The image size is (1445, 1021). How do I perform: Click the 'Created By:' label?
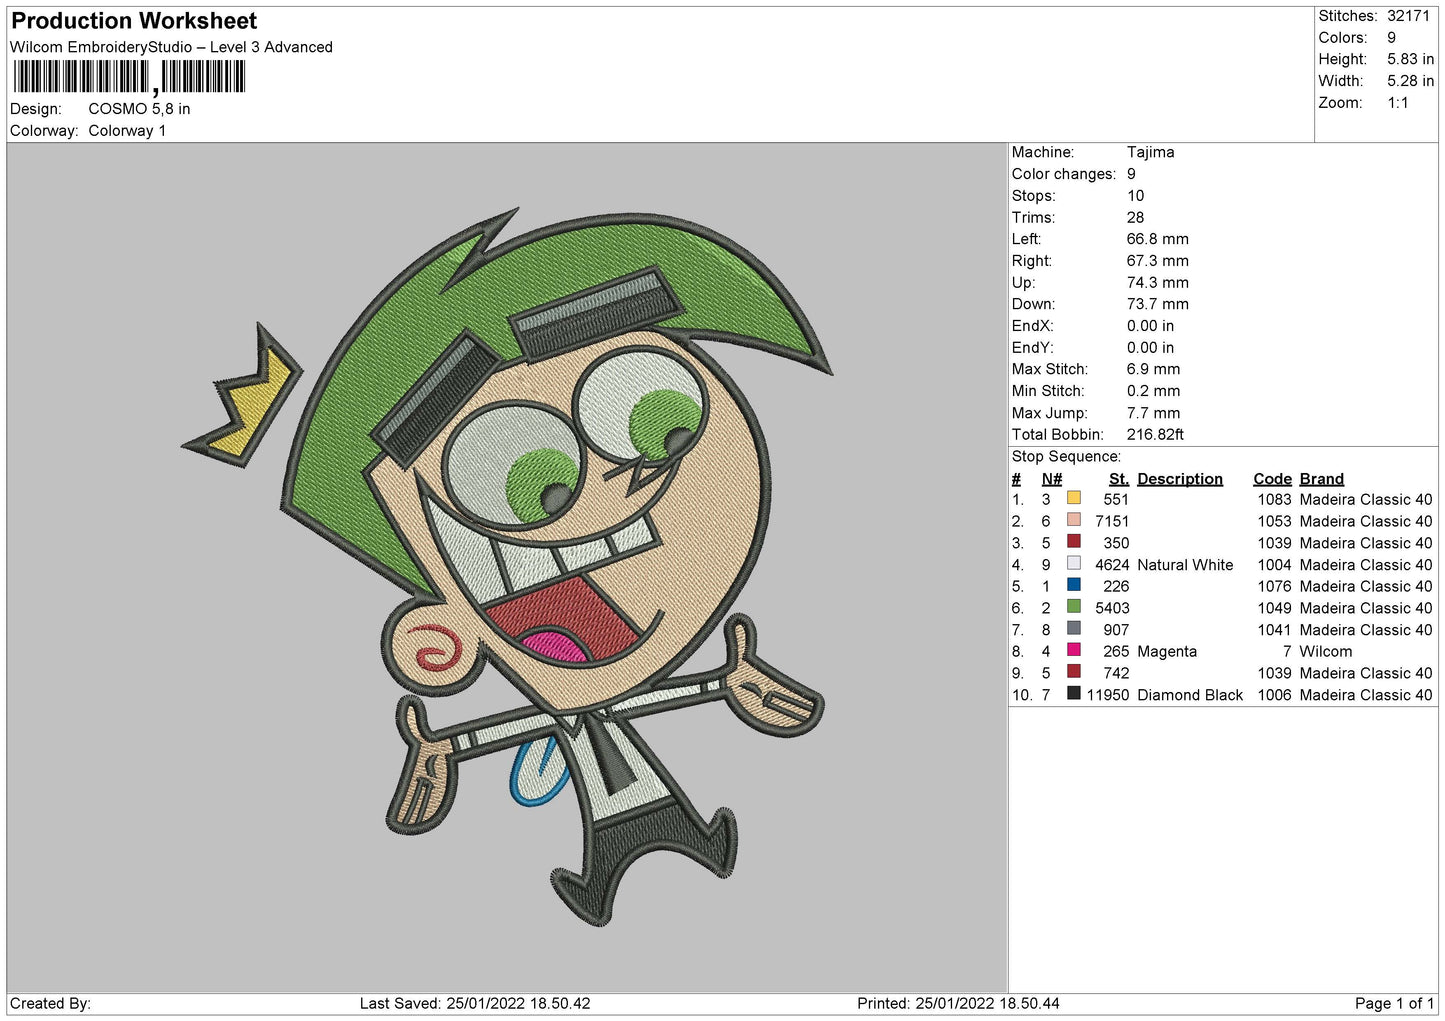pos(50,1004)
